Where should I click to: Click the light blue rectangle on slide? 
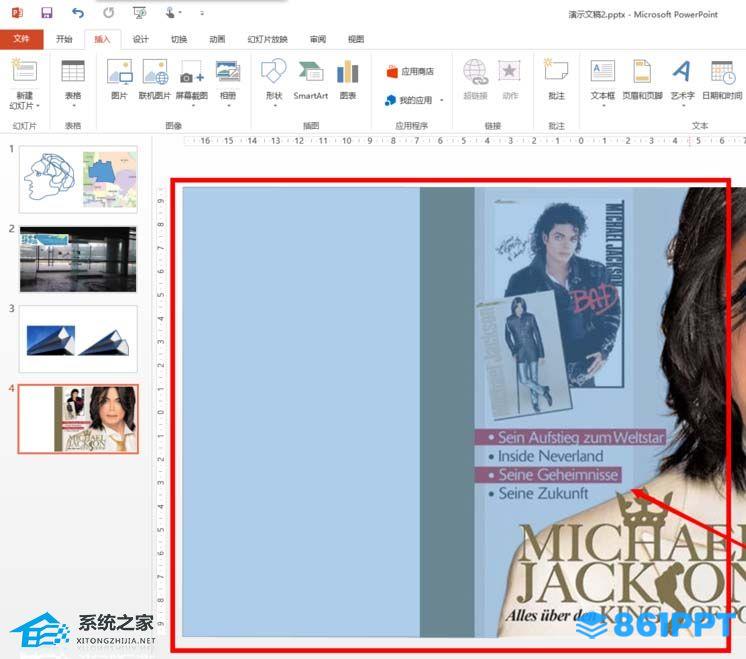click(x=301, y=412)
